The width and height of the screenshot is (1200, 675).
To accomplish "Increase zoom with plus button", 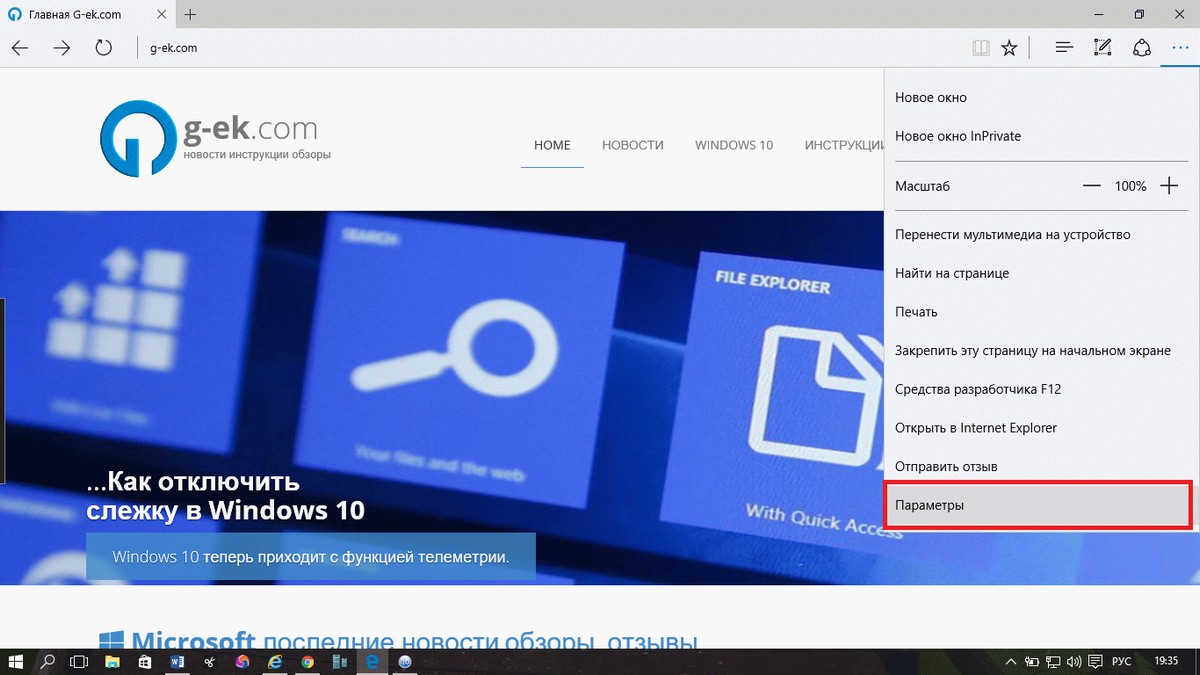I will click(1169, 186).
